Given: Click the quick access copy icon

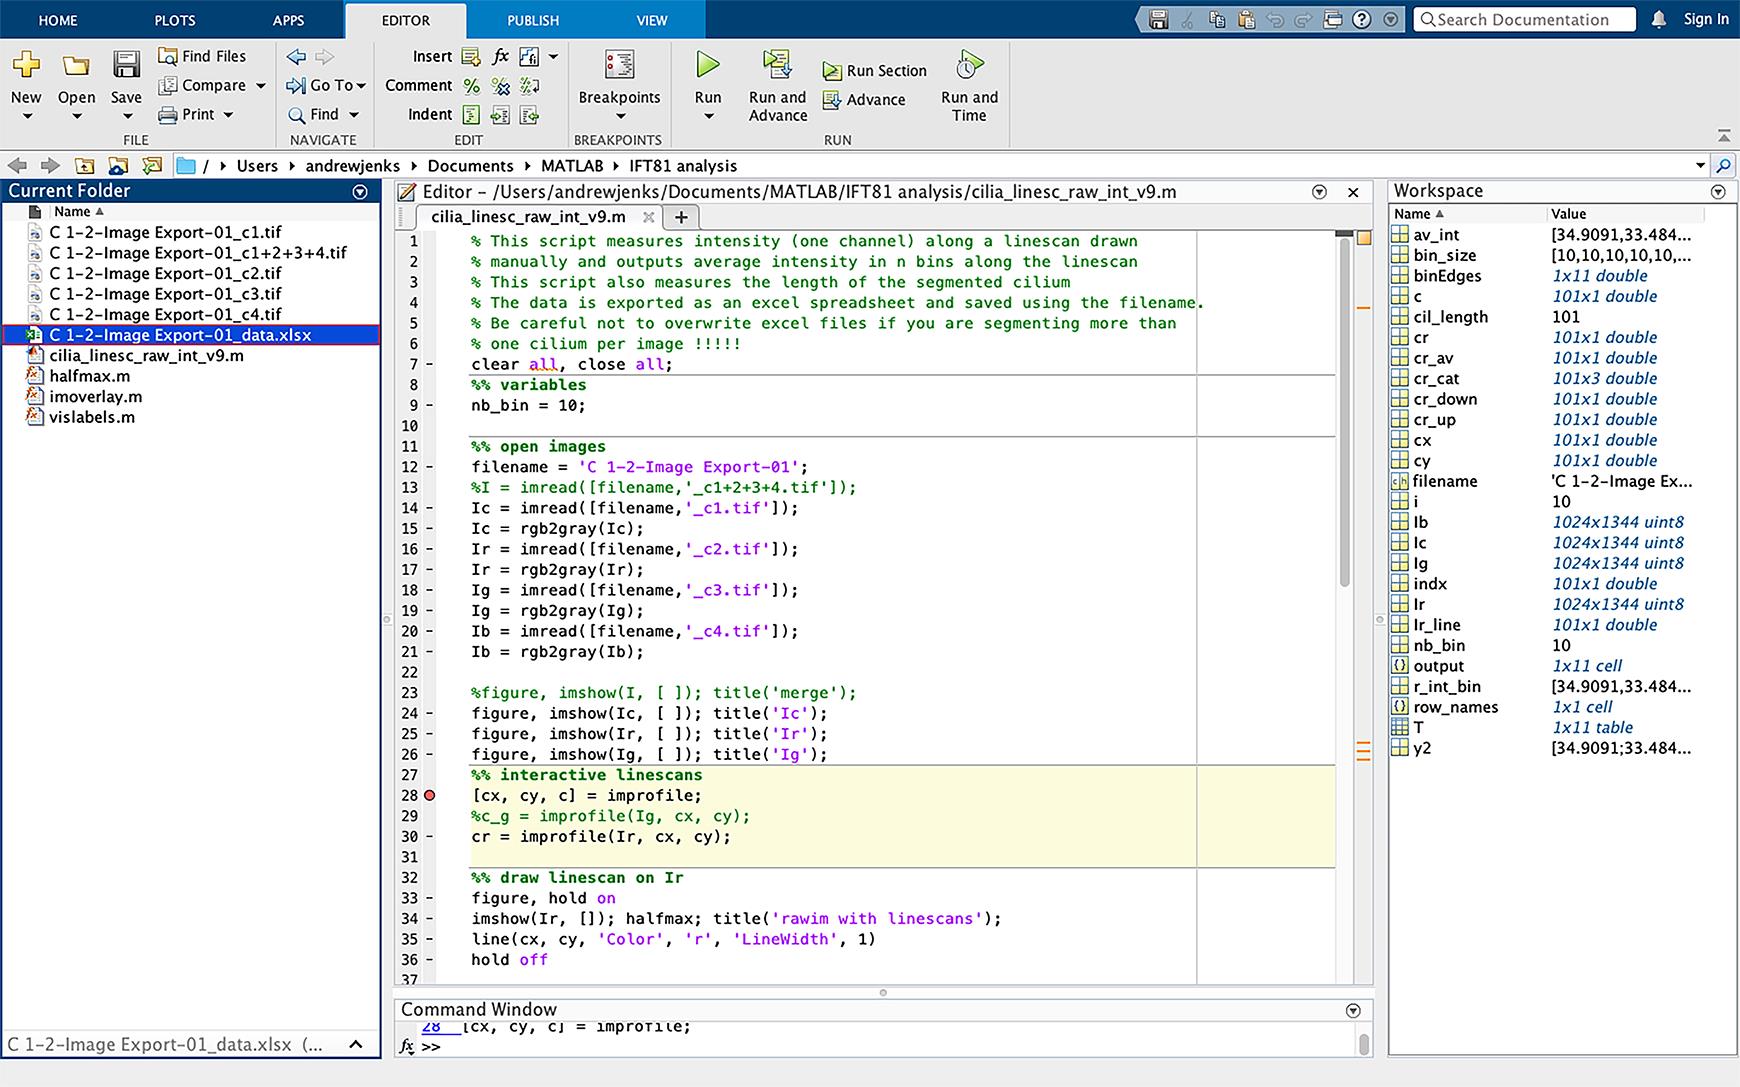Looking at the screenshot, I should pos(1217,20).
